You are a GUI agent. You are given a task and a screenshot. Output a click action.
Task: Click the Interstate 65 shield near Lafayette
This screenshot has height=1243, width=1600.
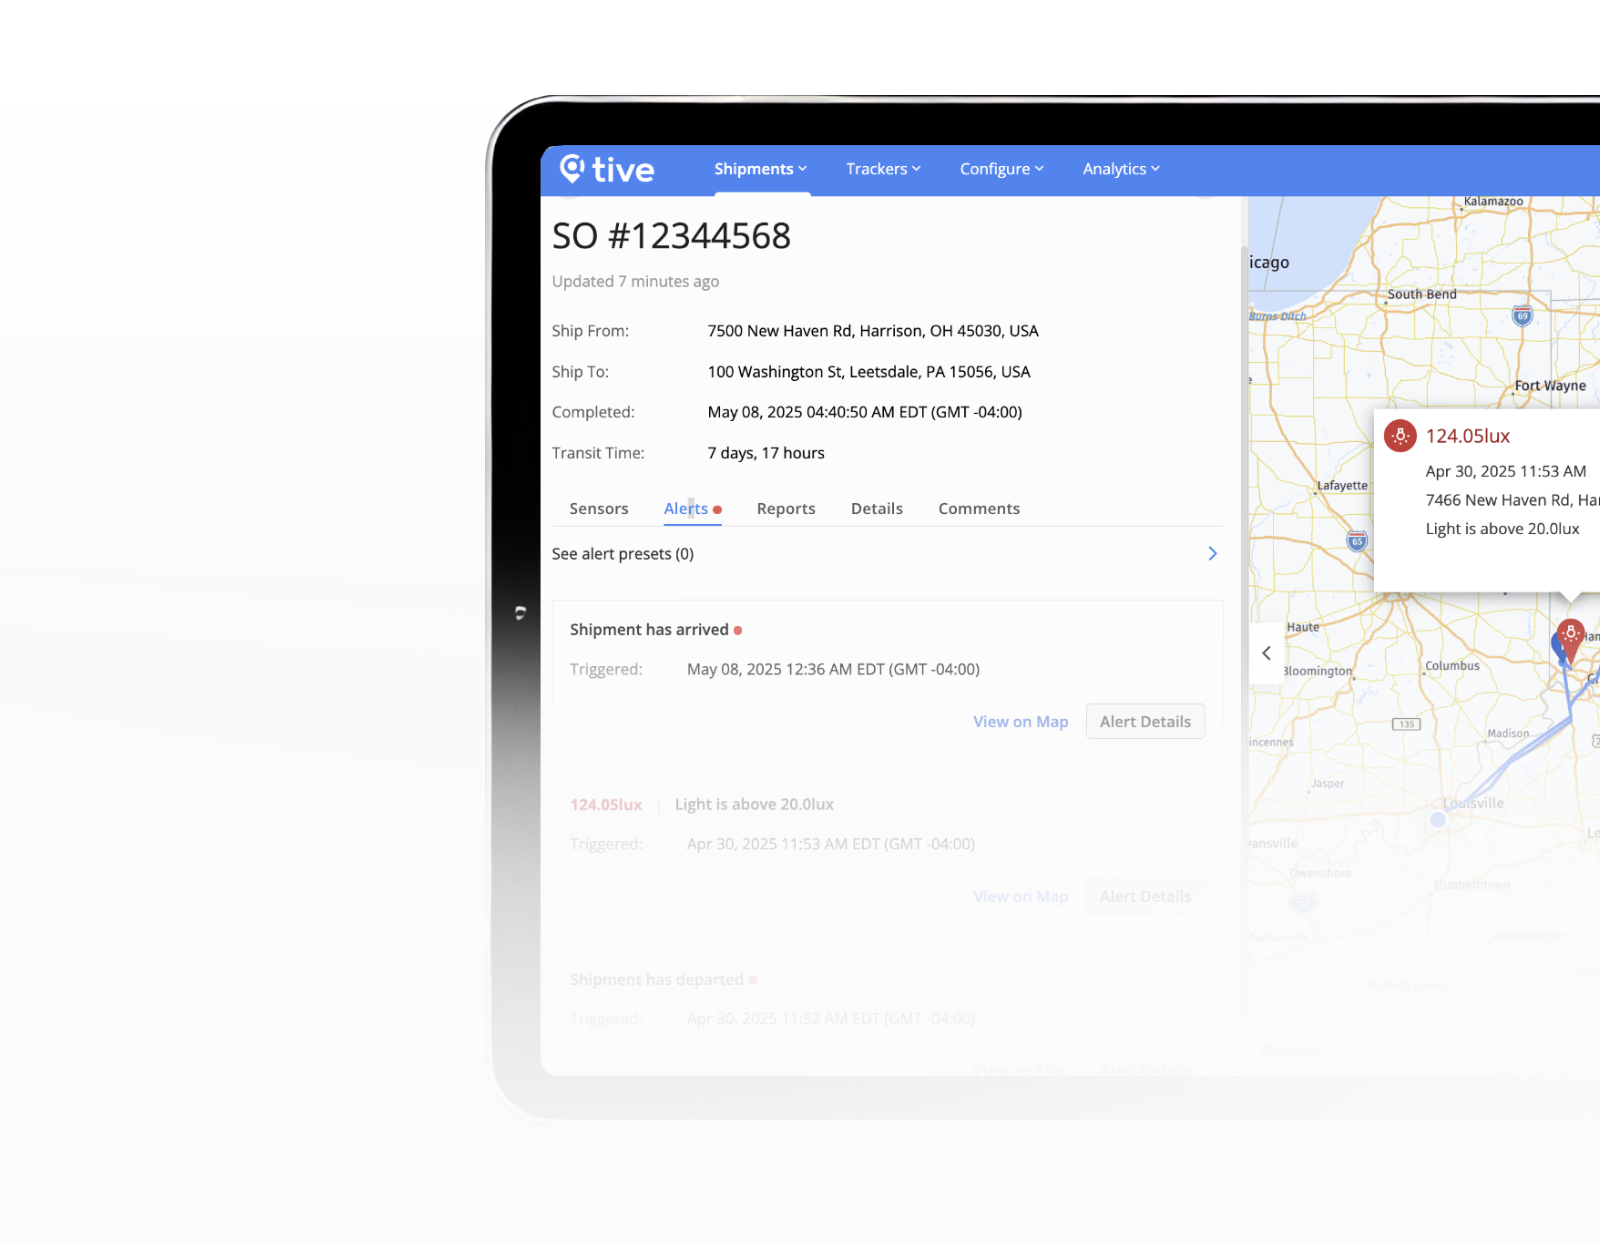coord(1357,541)
